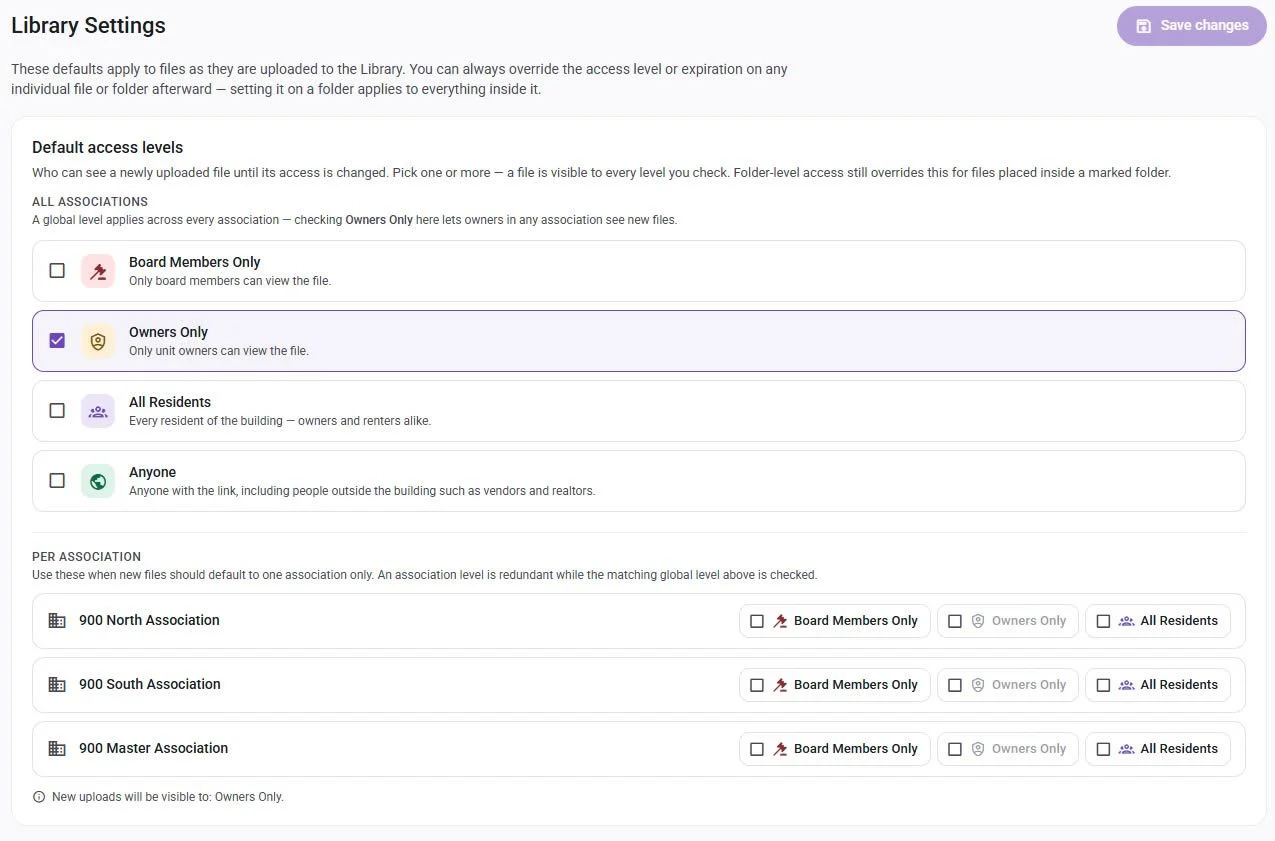
Task: Tick All Residents checkbox for 900 South
Action: (1103, 685)
